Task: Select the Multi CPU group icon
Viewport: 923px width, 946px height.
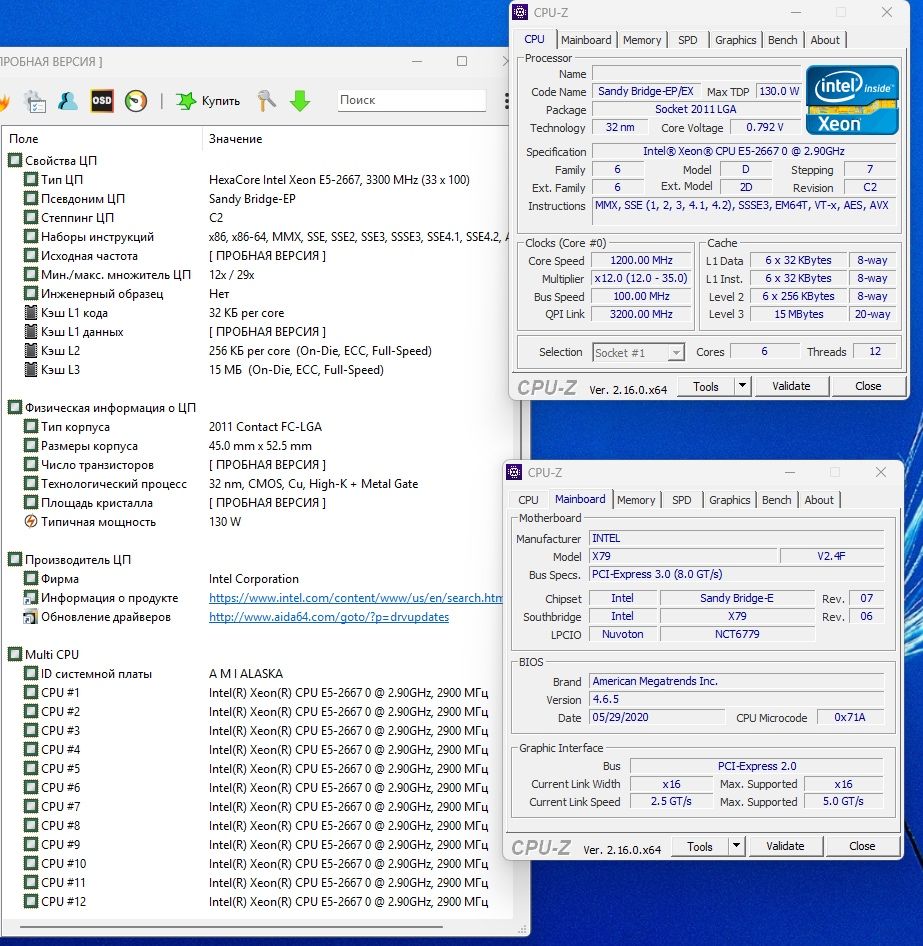Action: pos(15,655)
